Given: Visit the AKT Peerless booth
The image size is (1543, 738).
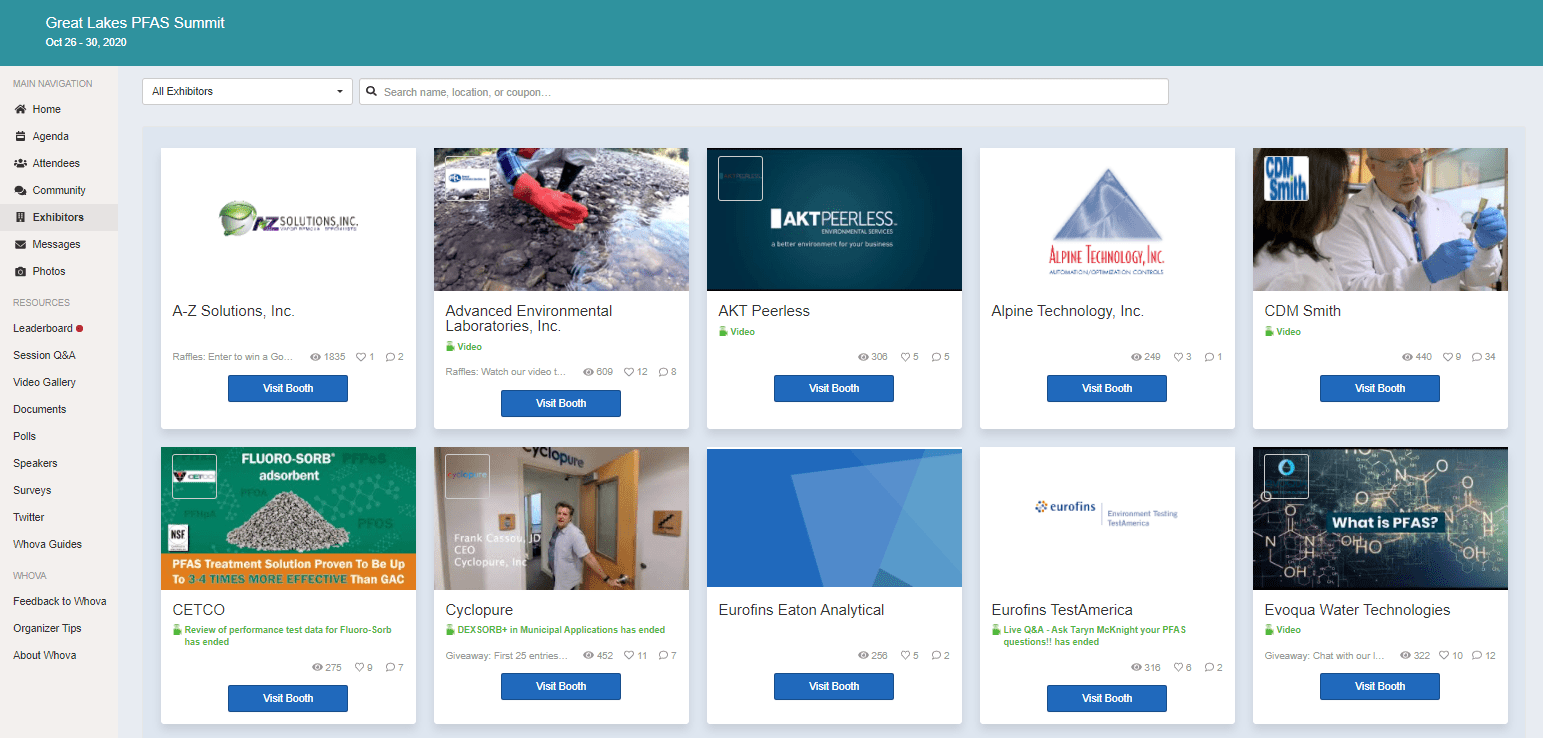Looking at the screenshot, I should coord(834,388).
